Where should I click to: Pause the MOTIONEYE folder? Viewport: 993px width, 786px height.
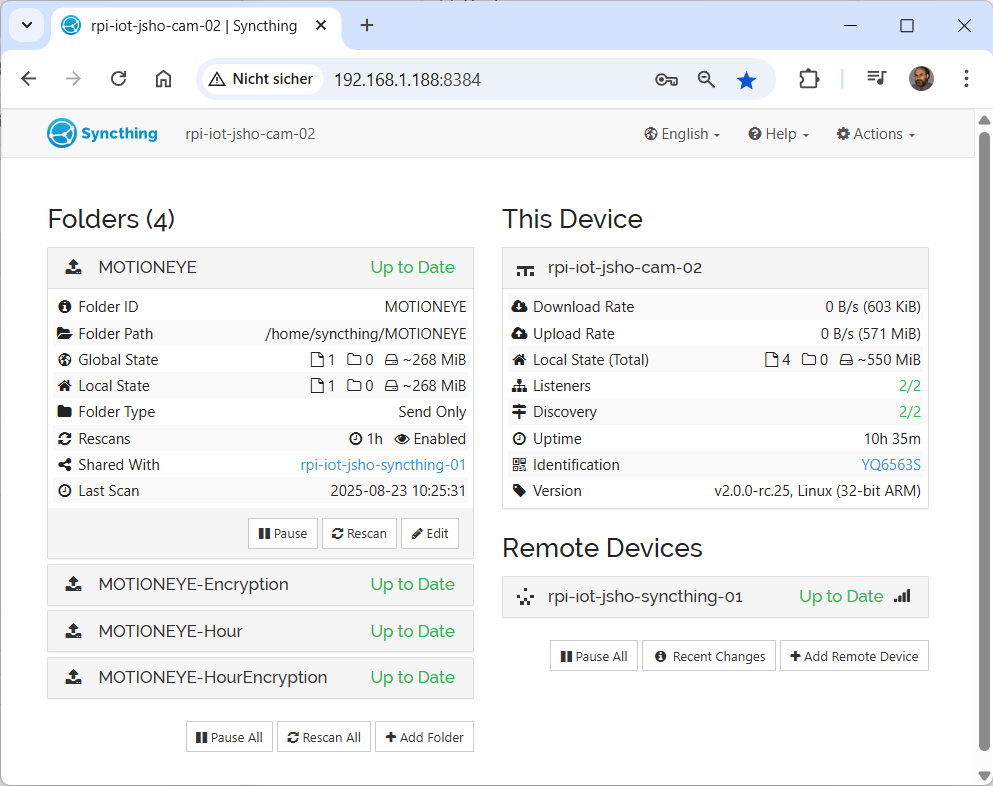283,534
